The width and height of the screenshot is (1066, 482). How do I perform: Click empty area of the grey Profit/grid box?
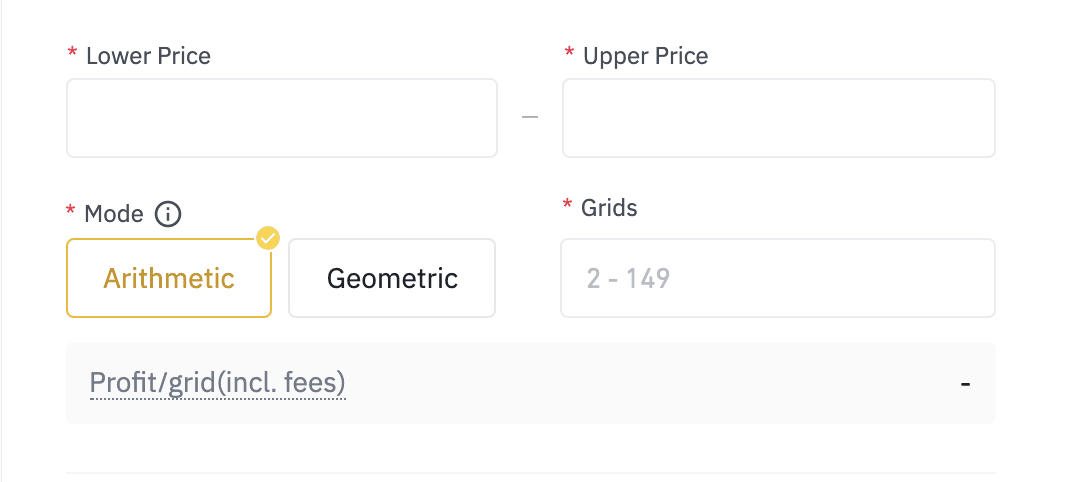pos(650,383)
